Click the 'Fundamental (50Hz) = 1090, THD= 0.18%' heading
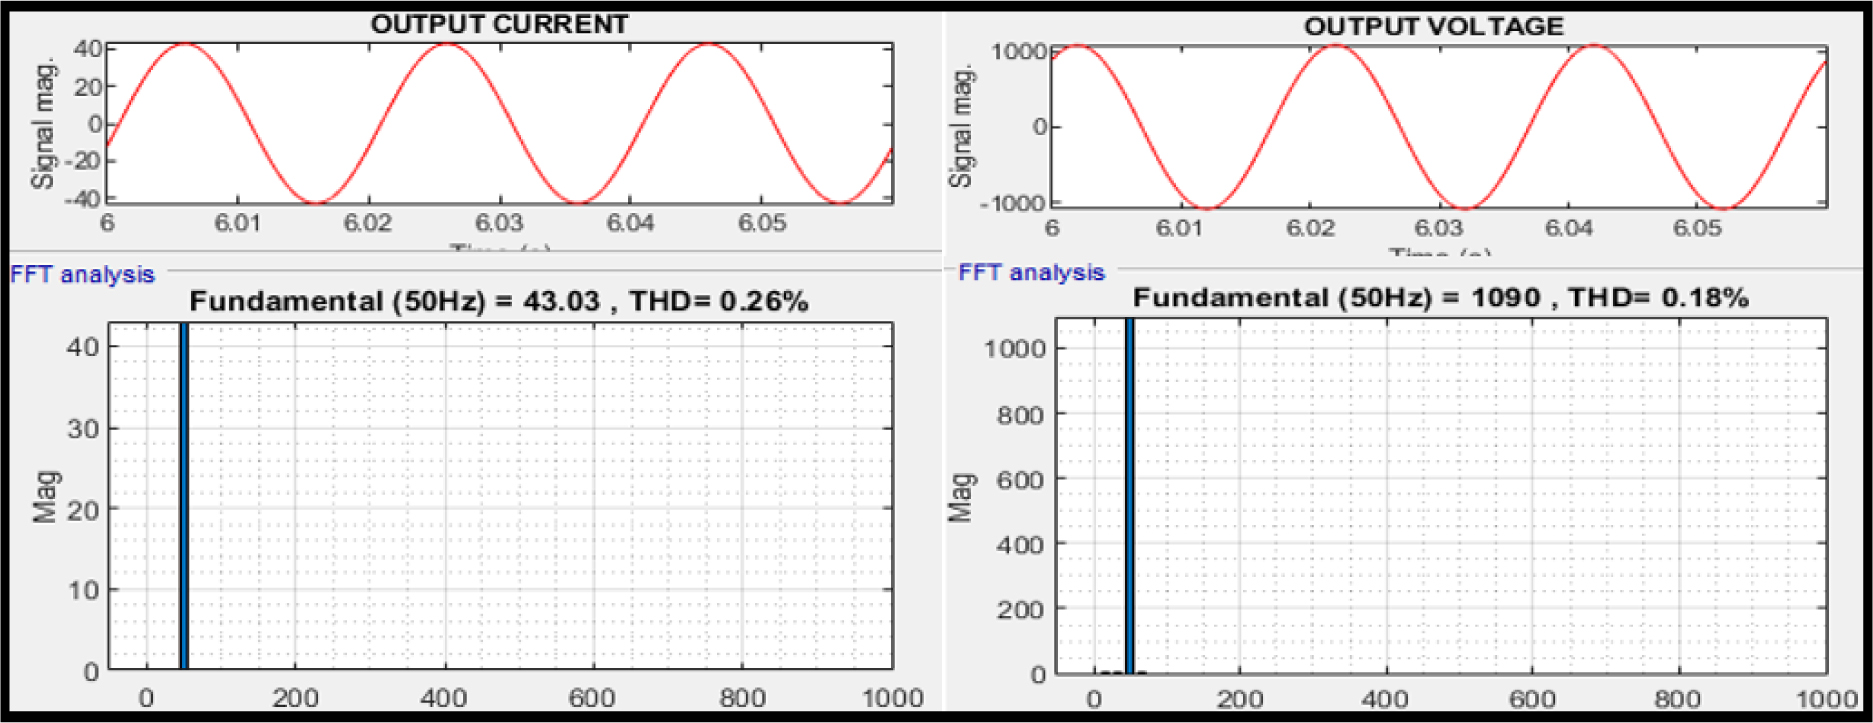Viewport: 1873px width, 723px height. point(1440,297)
